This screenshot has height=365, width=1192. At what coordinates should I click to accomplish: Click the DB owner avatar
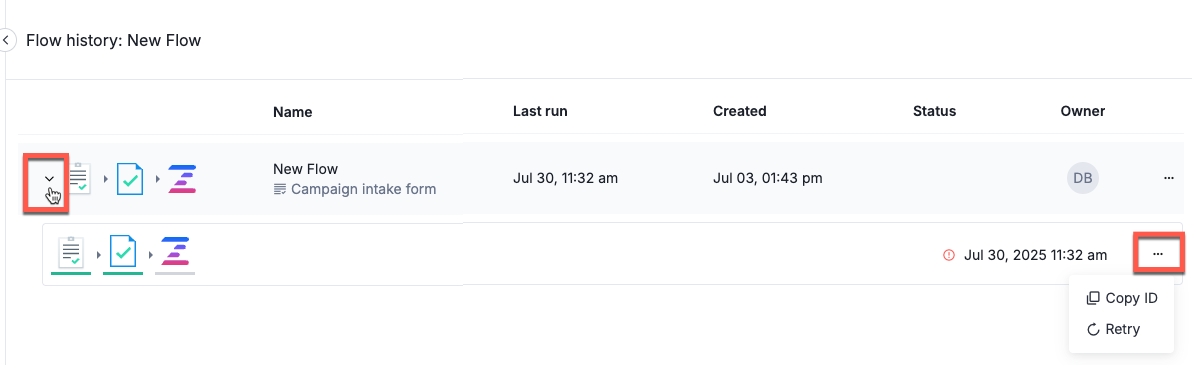(1083, 178)
